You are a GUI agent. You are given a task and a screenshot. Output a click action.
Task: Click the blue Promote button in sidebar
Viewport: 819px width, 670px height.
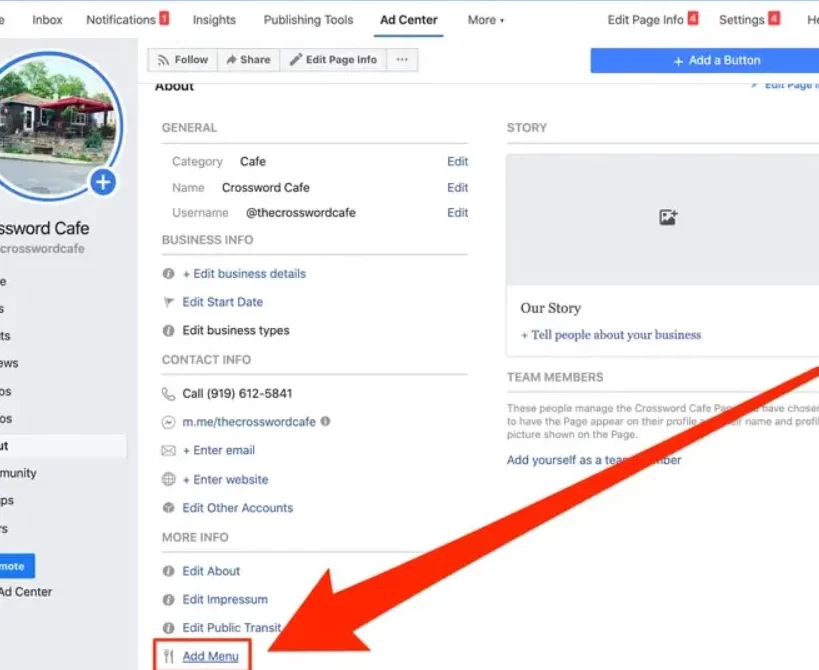pyautogui.click(x=17, y=566)
